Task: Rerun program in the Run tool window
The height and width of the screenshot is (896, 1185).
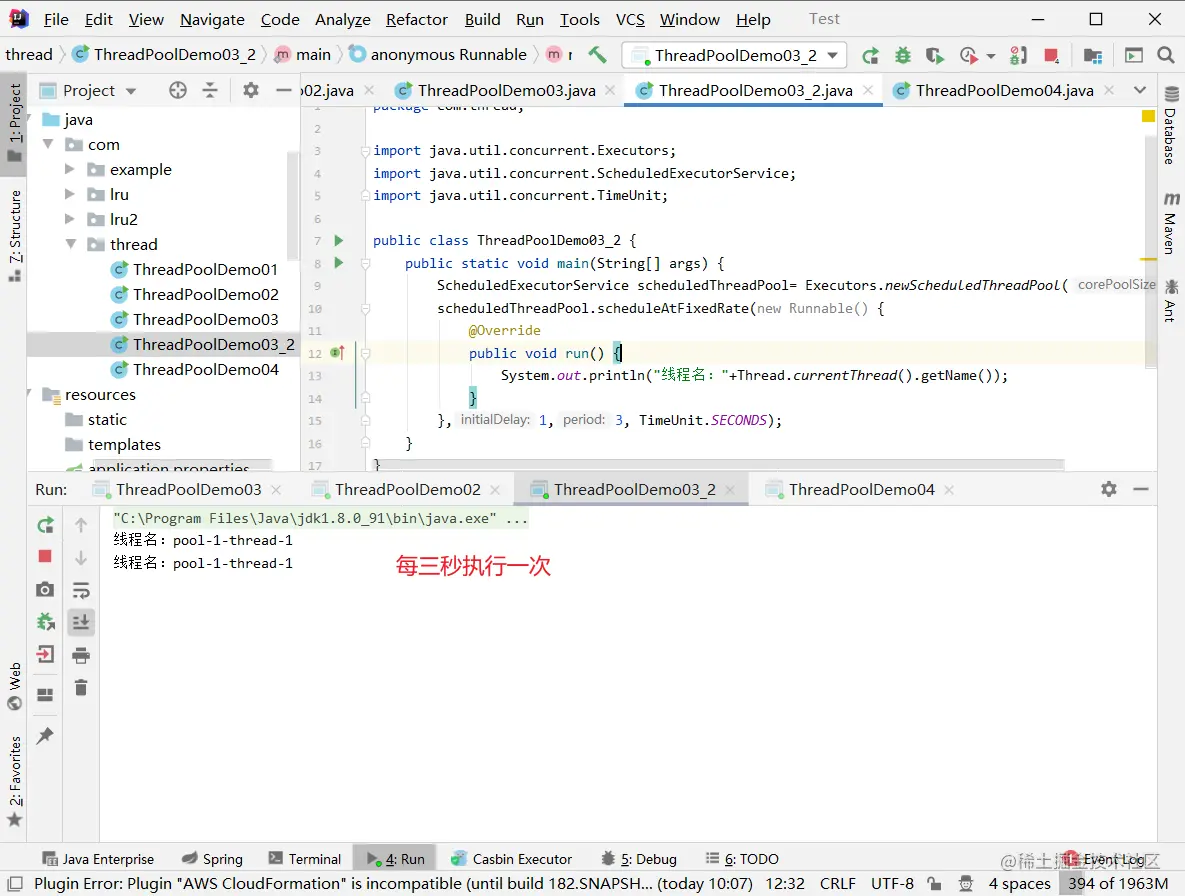Action: point(45,525)
